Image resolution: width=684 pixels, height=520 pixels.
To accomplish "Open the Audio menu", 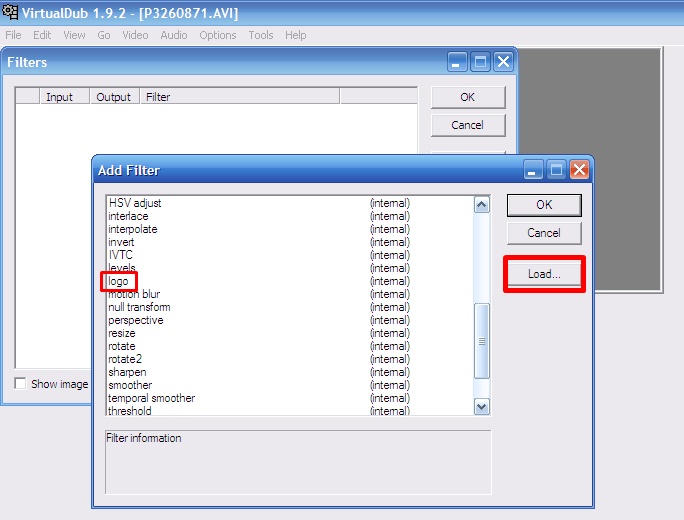I will tap(174, 35).
